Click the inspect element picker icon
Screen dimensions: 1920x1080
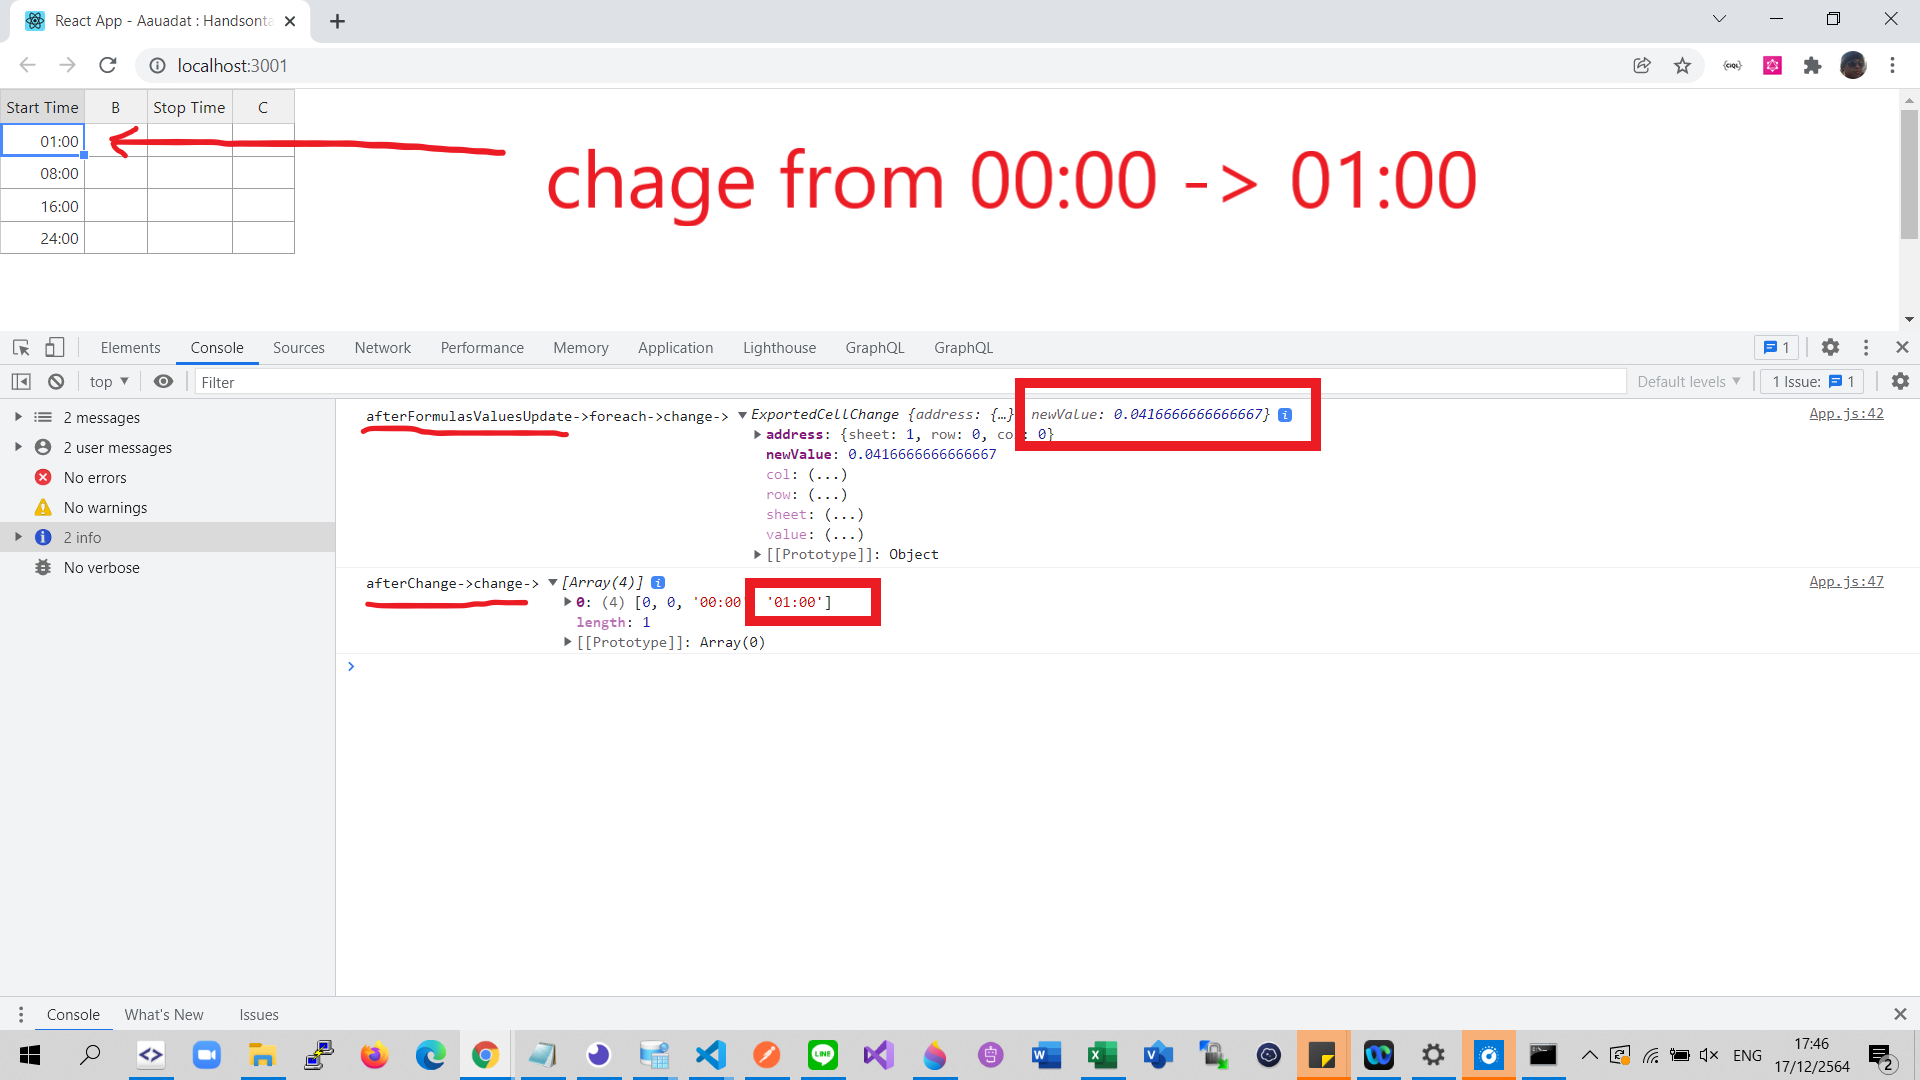pos(21,347)
